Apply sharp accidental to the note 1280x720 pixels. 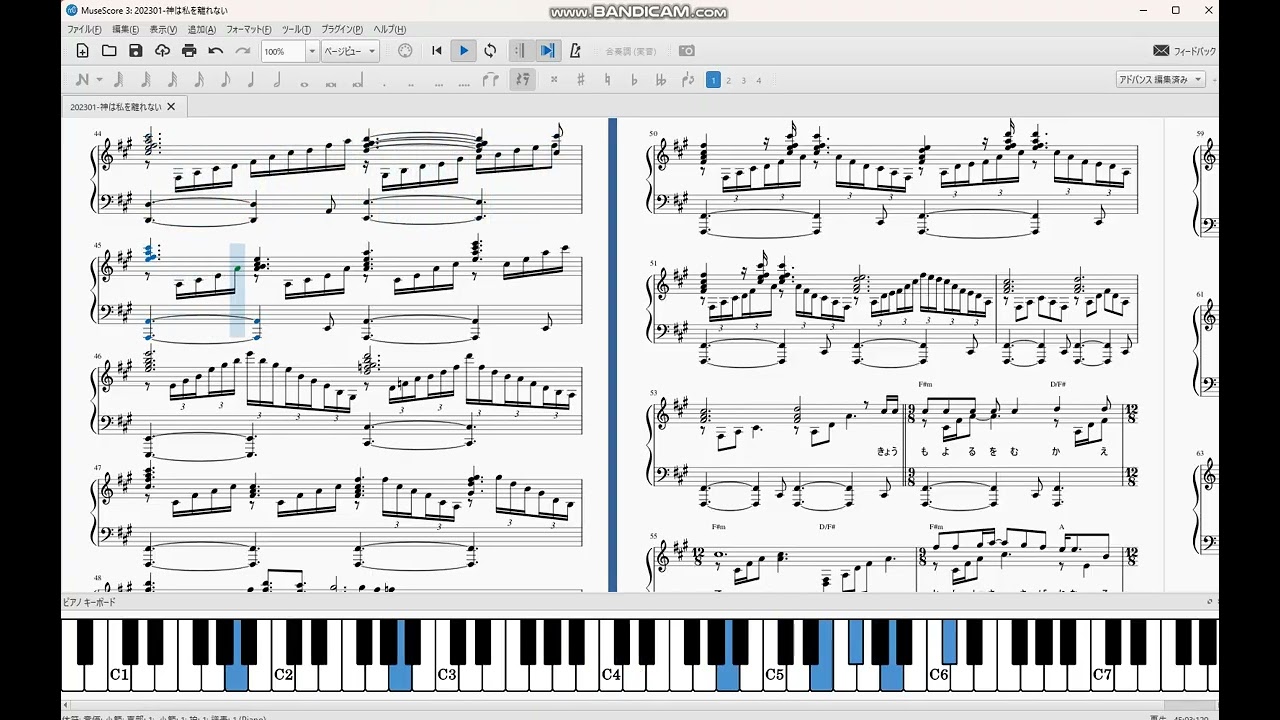click(580, 80)
